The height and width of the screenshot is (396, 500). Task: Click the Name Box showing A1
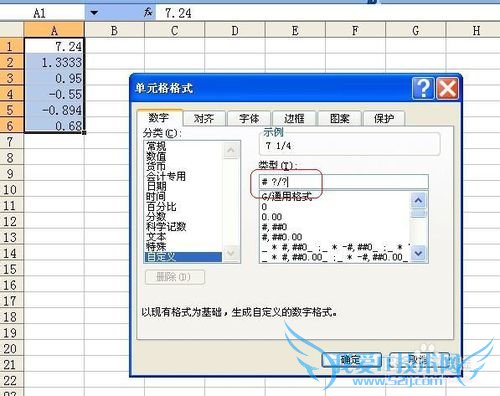pyautogui.click(x=42, y=13)
